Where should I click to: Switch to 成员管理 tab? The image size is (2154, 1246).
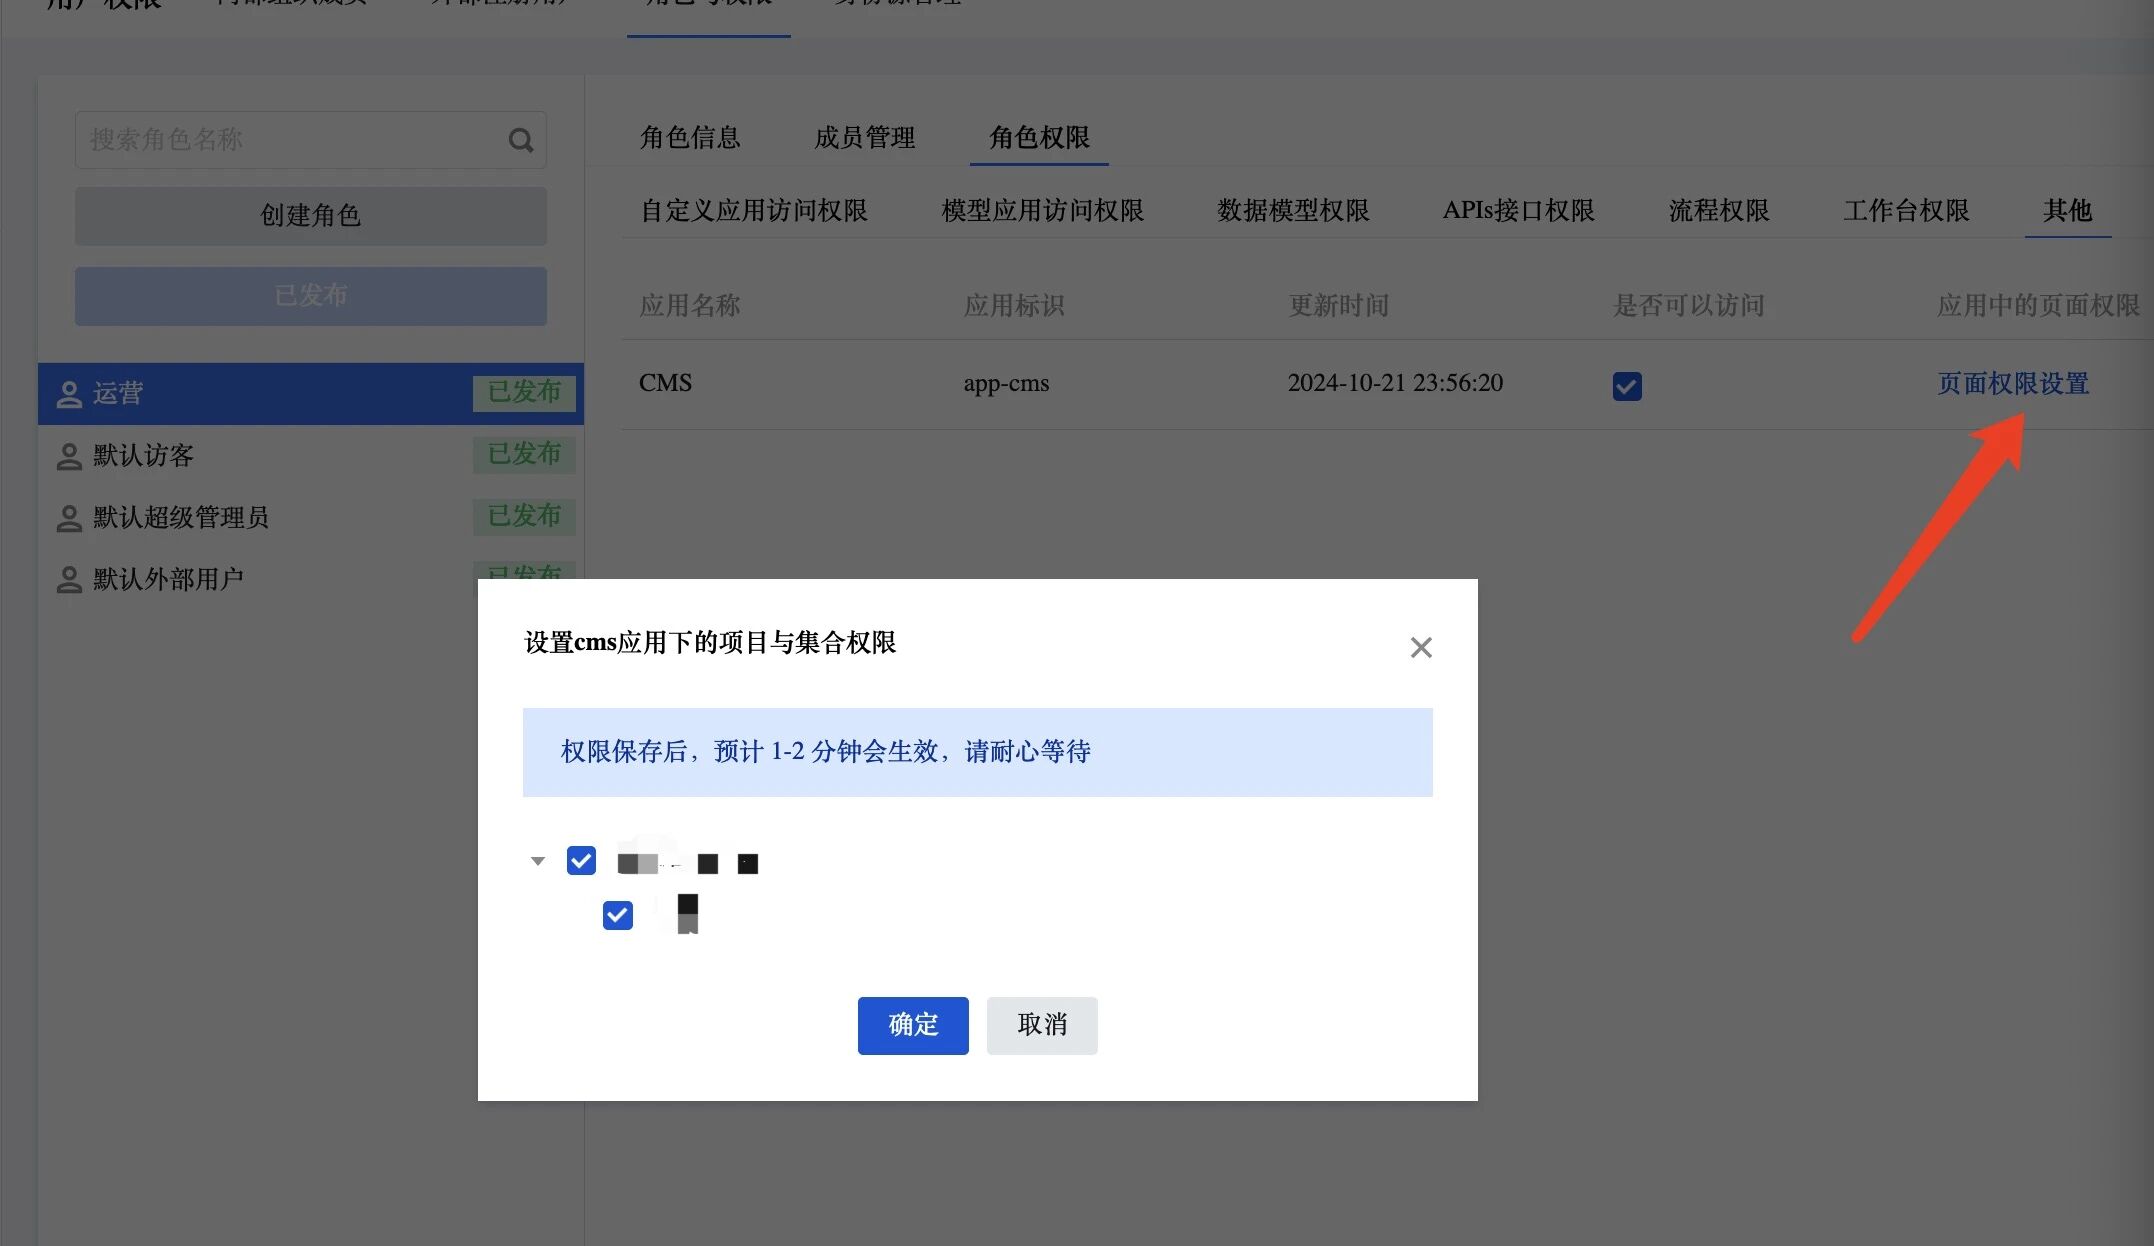pos(865,137)
